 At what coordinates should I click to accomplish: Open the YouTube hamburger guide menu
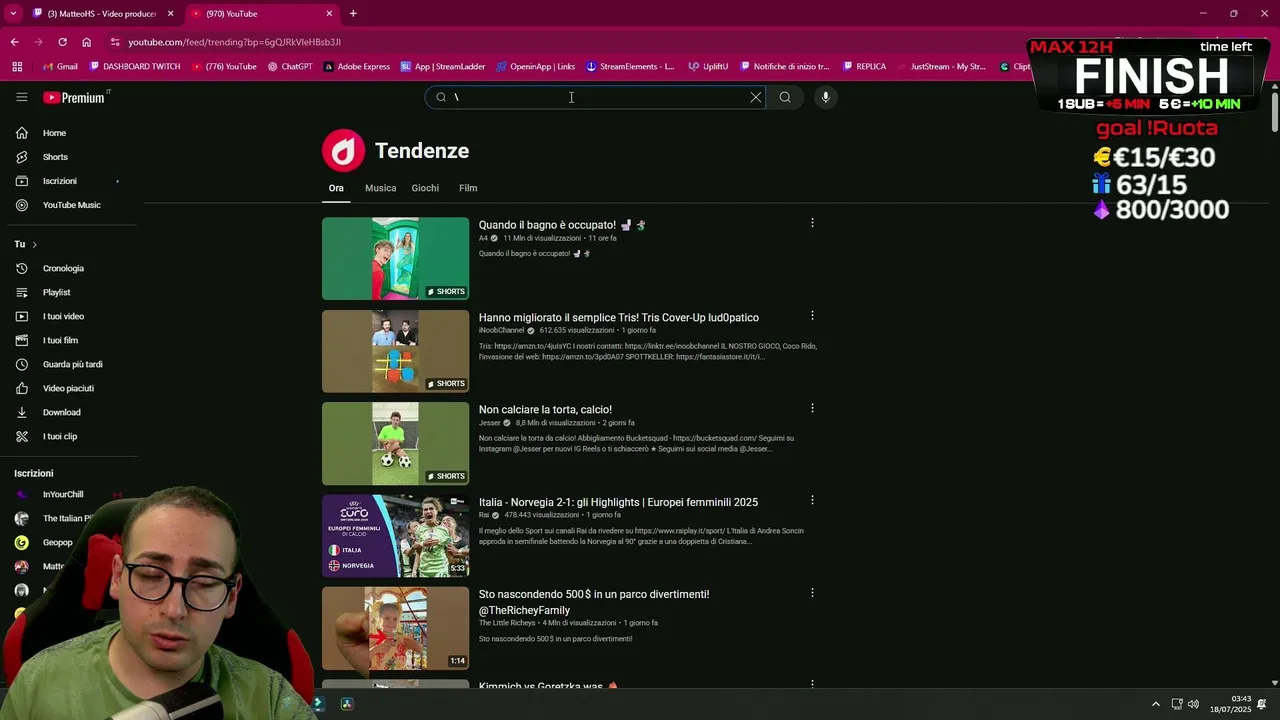coord(21,97)
